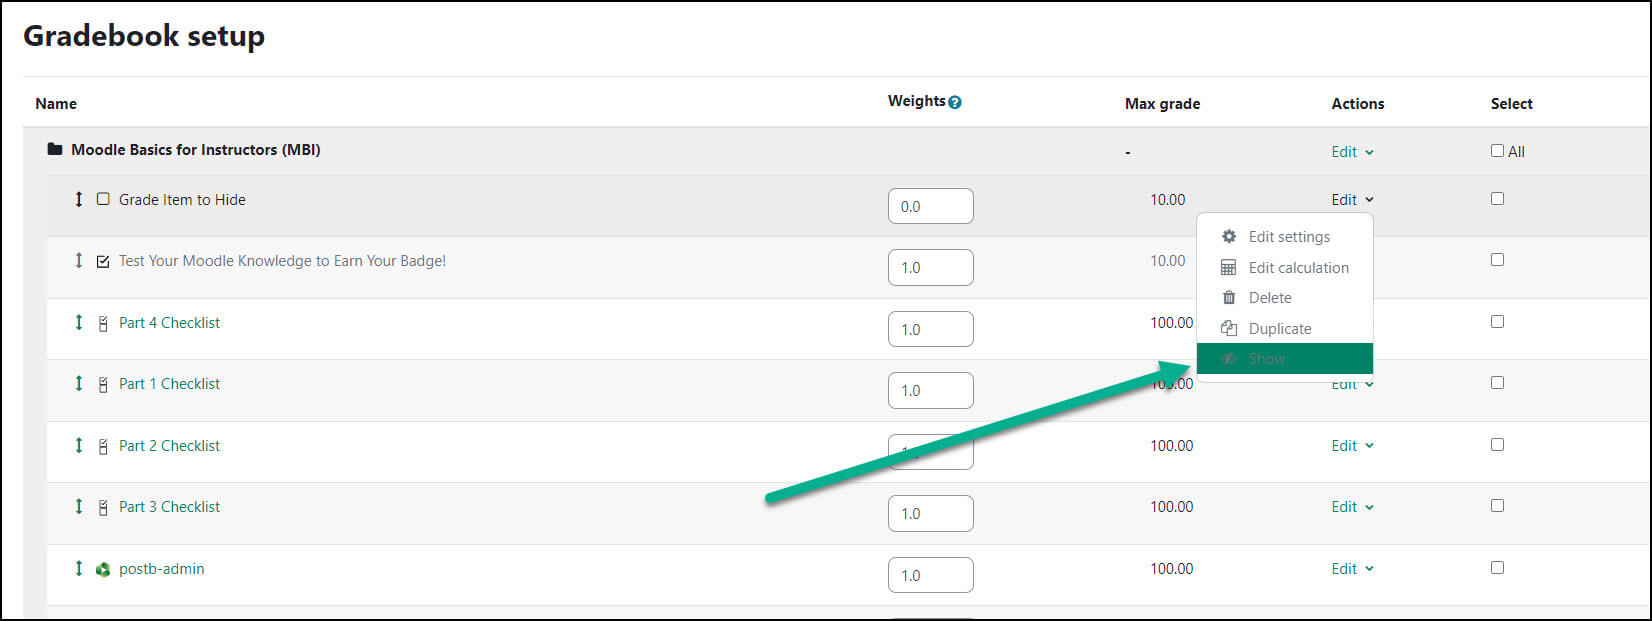
Task: Click the move arrow icon for Part 3 Checklist
Action: [x=79, y=506]
